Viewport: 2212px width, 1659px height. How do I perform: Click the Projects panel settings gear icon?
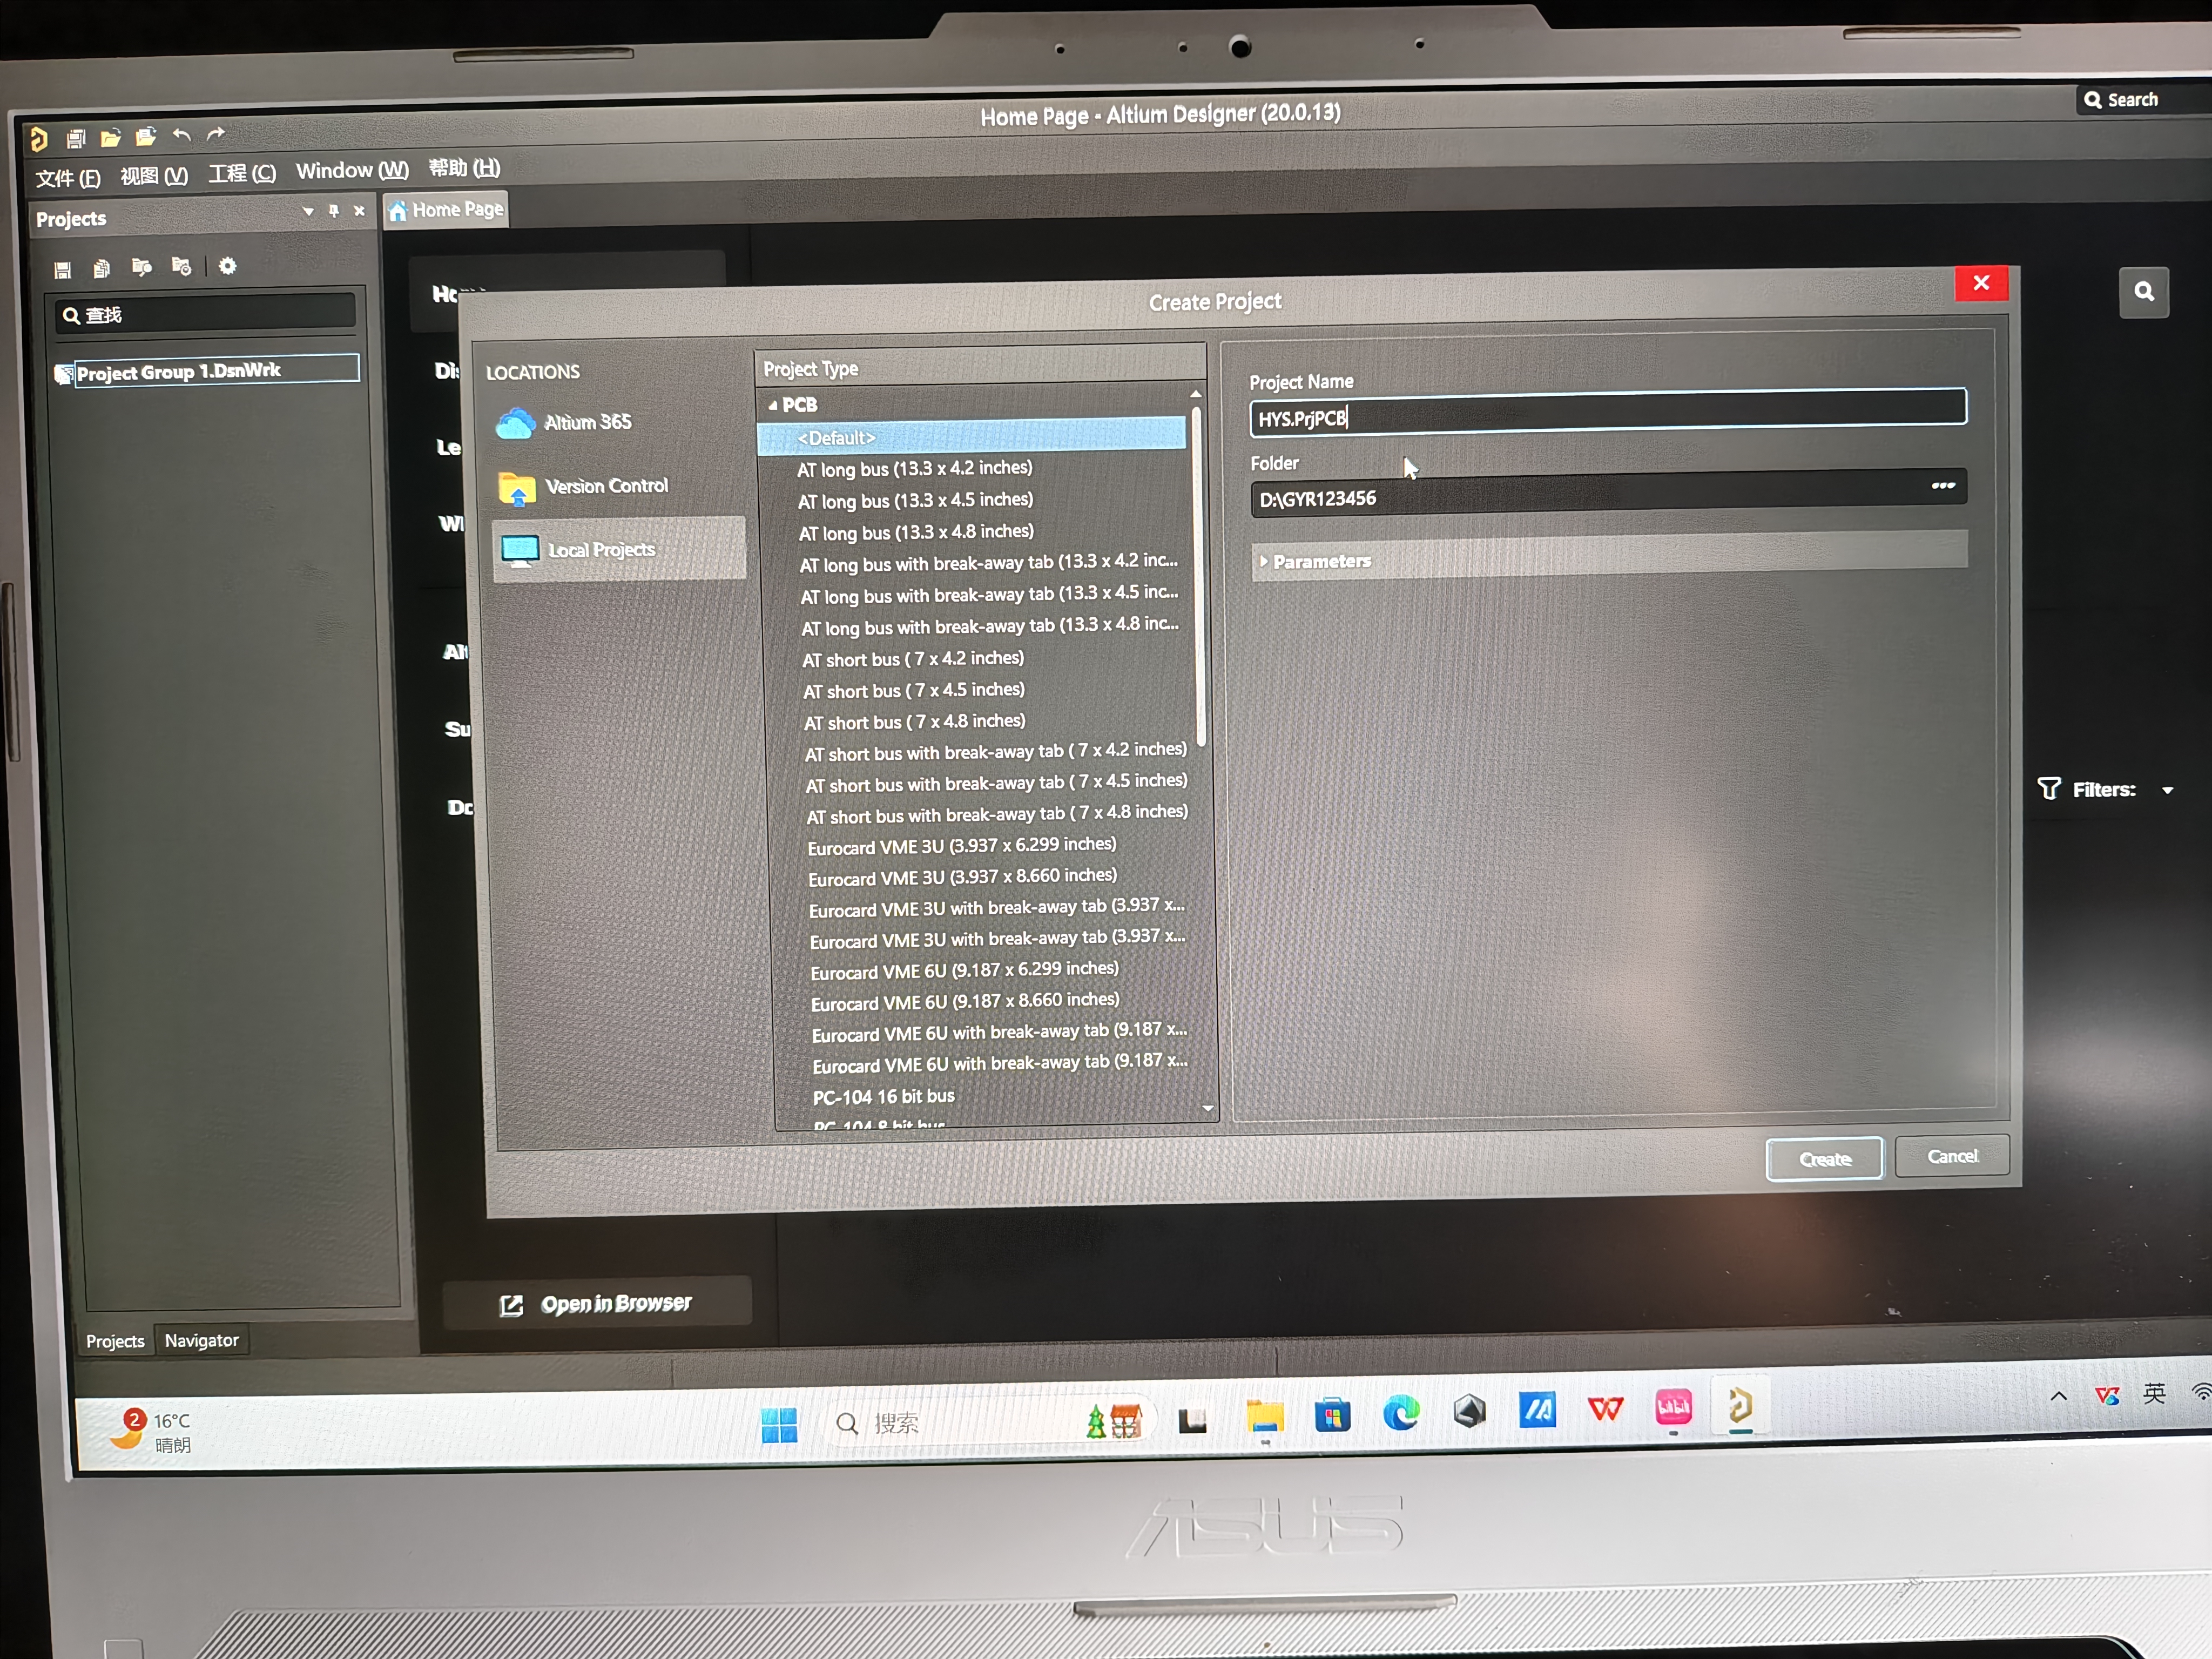[x=228, y=266]
